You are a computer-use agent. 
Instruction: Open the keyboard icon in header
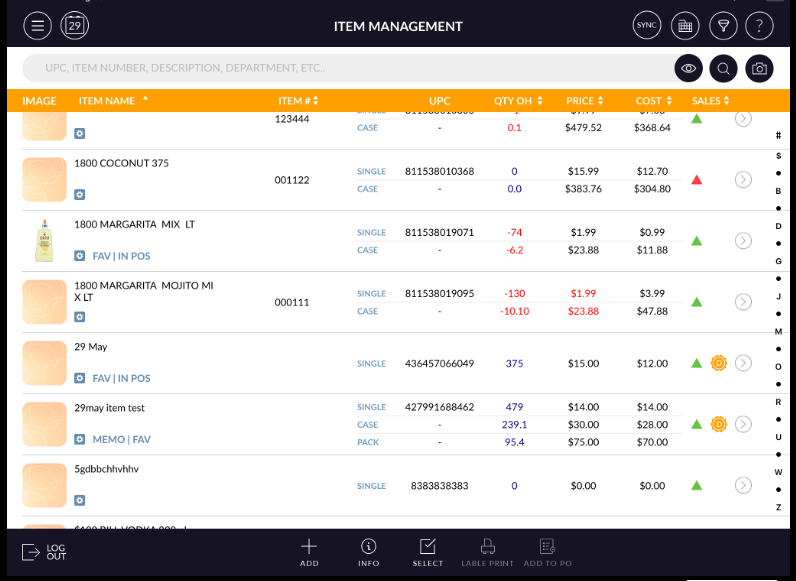click(685, 26)
